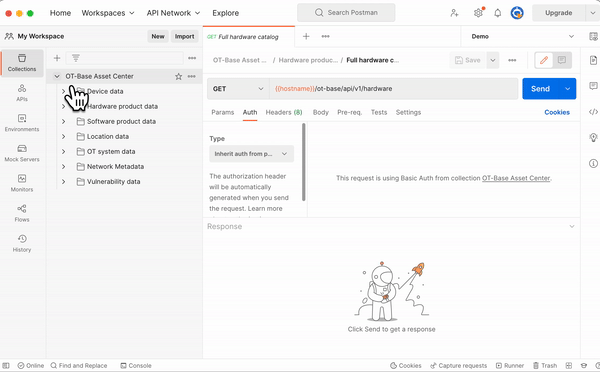
Task: Switch to the Headers tab
Action: [284, 112]
